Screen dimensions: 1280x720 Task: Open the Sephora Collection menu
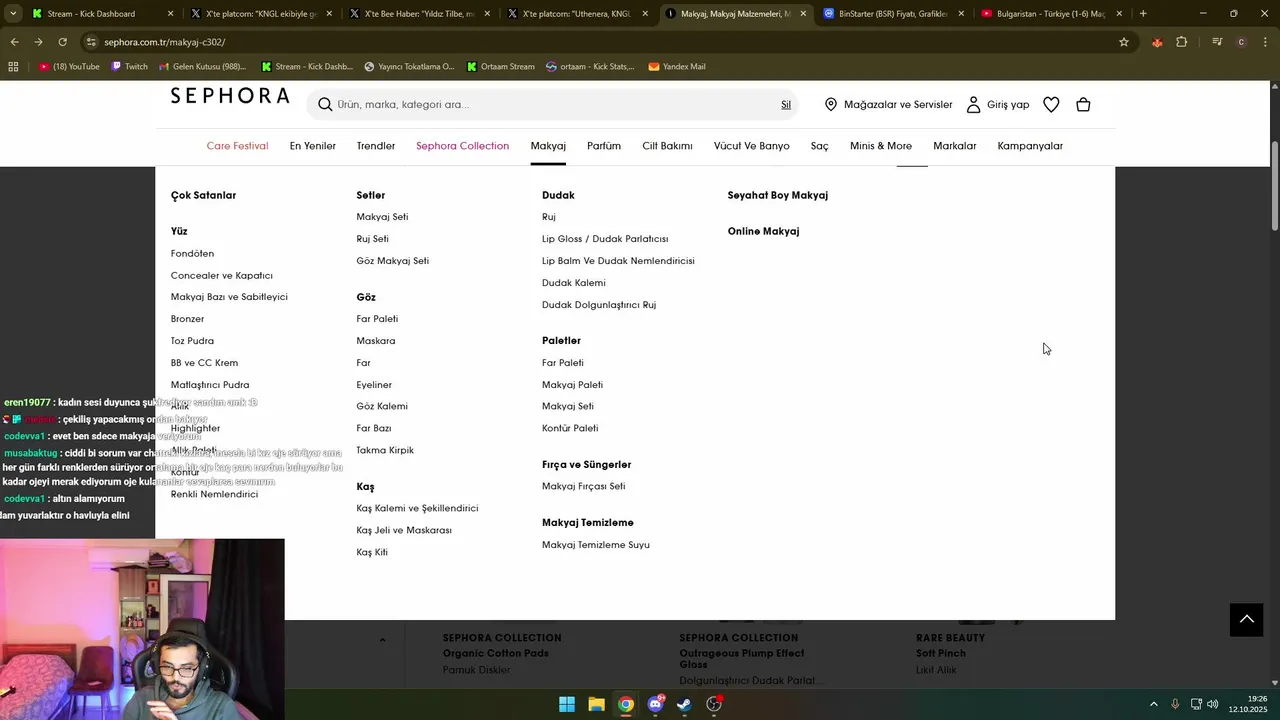coord(462,146)
